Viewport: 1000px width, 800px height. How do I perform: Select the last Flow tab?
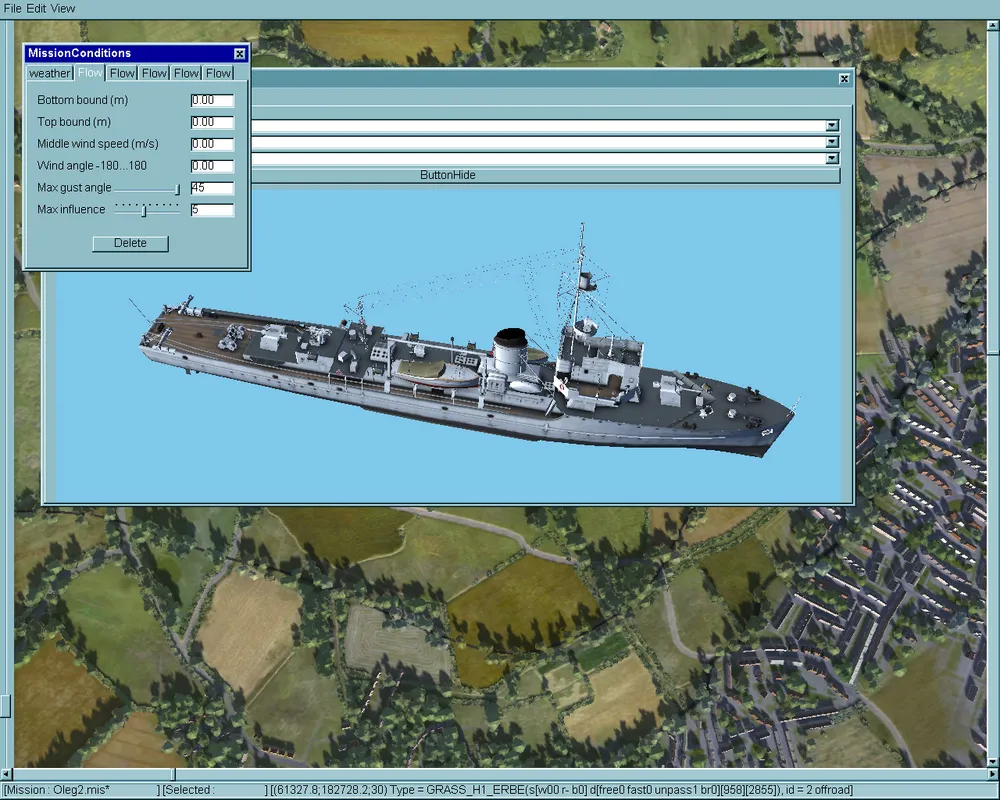(x=218, y=73)
